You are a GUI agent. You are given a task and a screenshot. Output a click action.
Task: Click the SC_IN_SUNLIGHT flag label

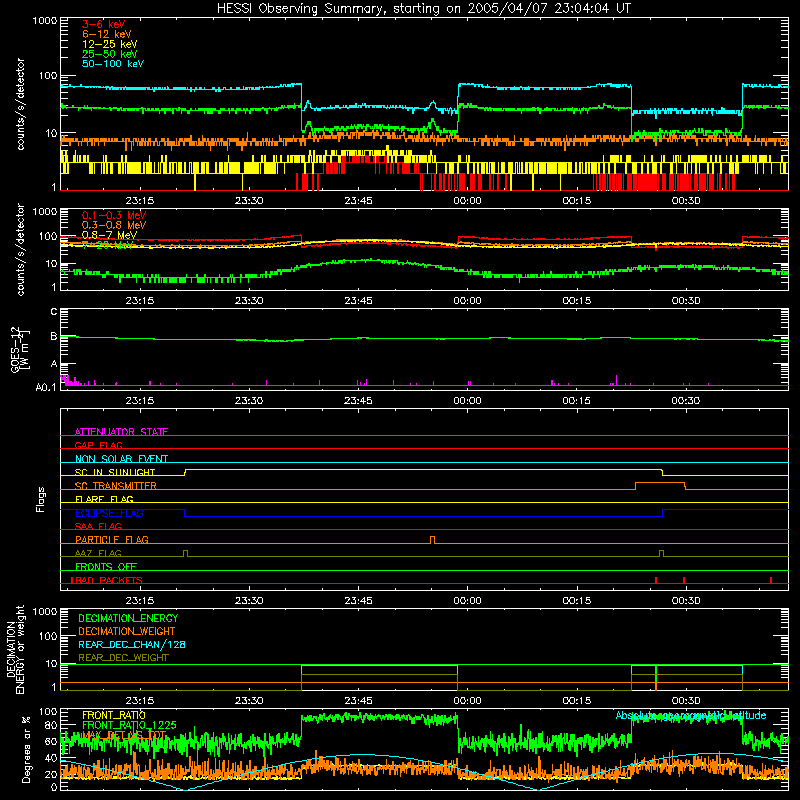pos(115,472)
